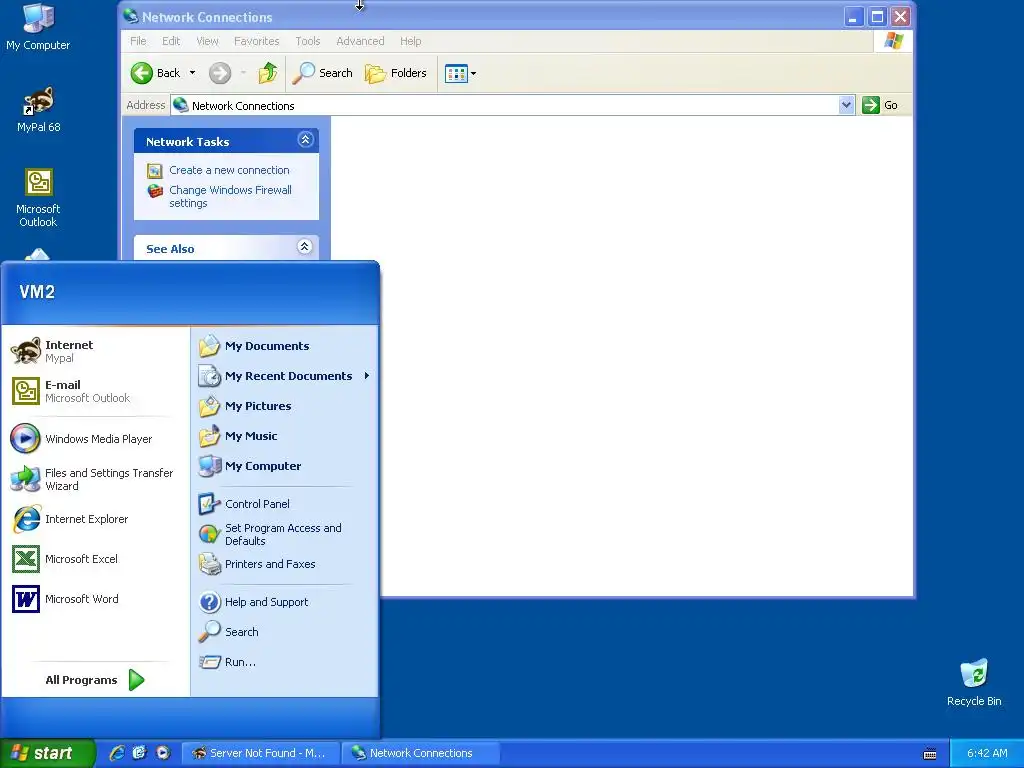1024x768 pixels.
Task: Open Control Panel from Start menu
Action: point(284,504)
